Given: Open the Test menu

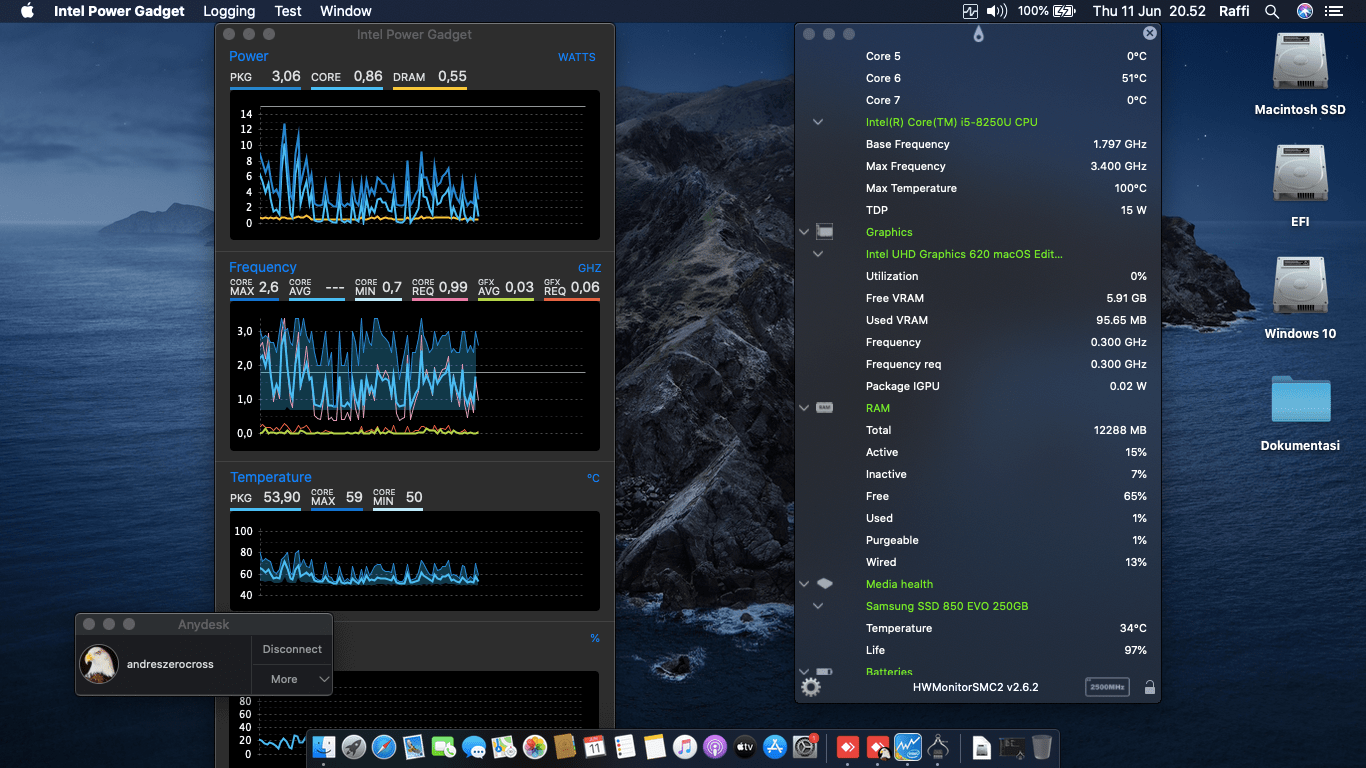Looking at the screenshot, I should click(x=288, y=11).
